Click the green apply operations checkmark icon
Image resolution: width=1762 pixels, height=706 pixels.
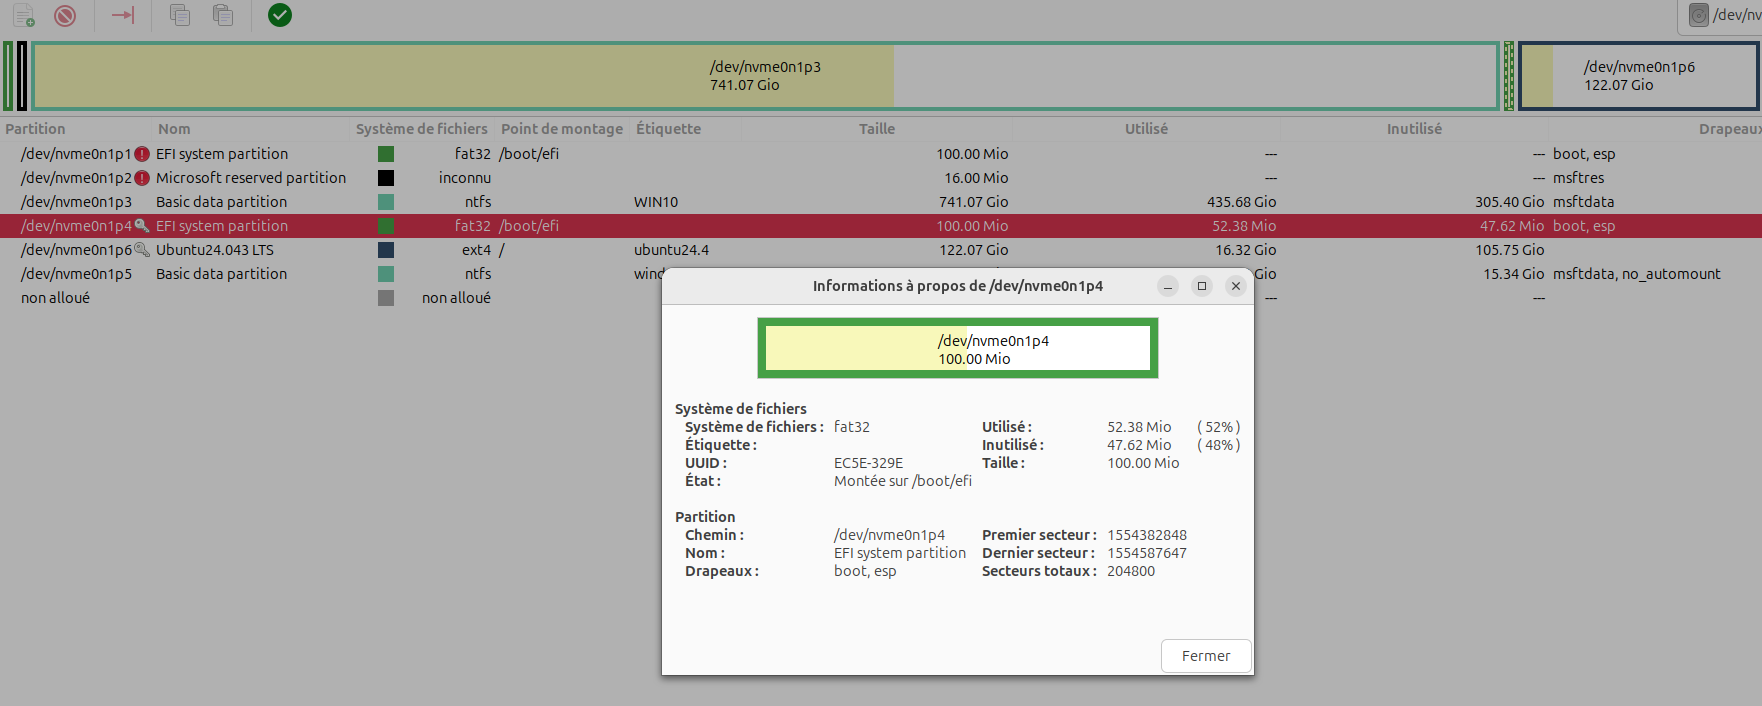point(280,15)
